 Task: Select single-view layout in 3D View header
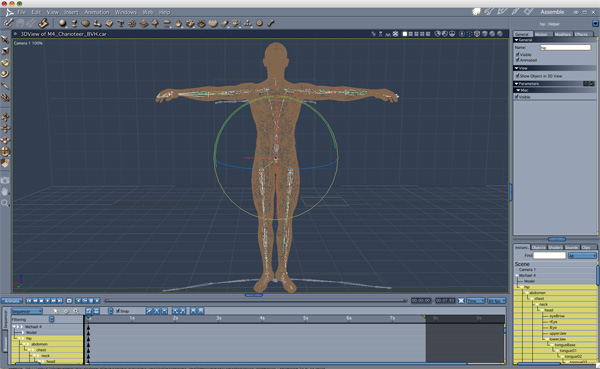[404, 34]
